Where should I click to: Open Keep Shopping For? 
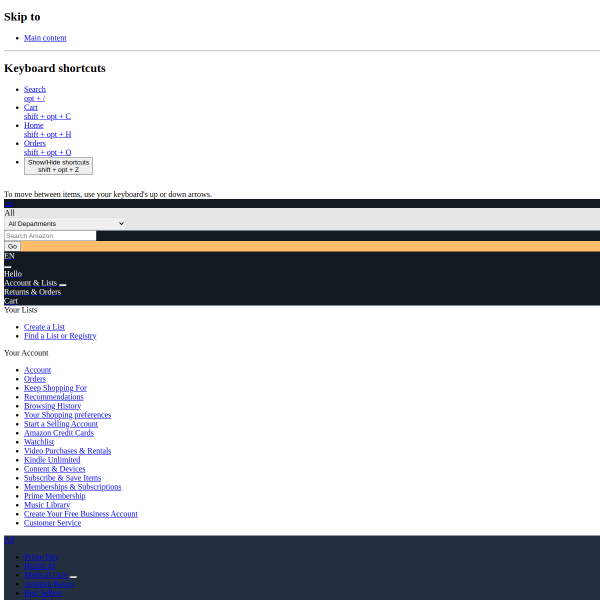55,388
